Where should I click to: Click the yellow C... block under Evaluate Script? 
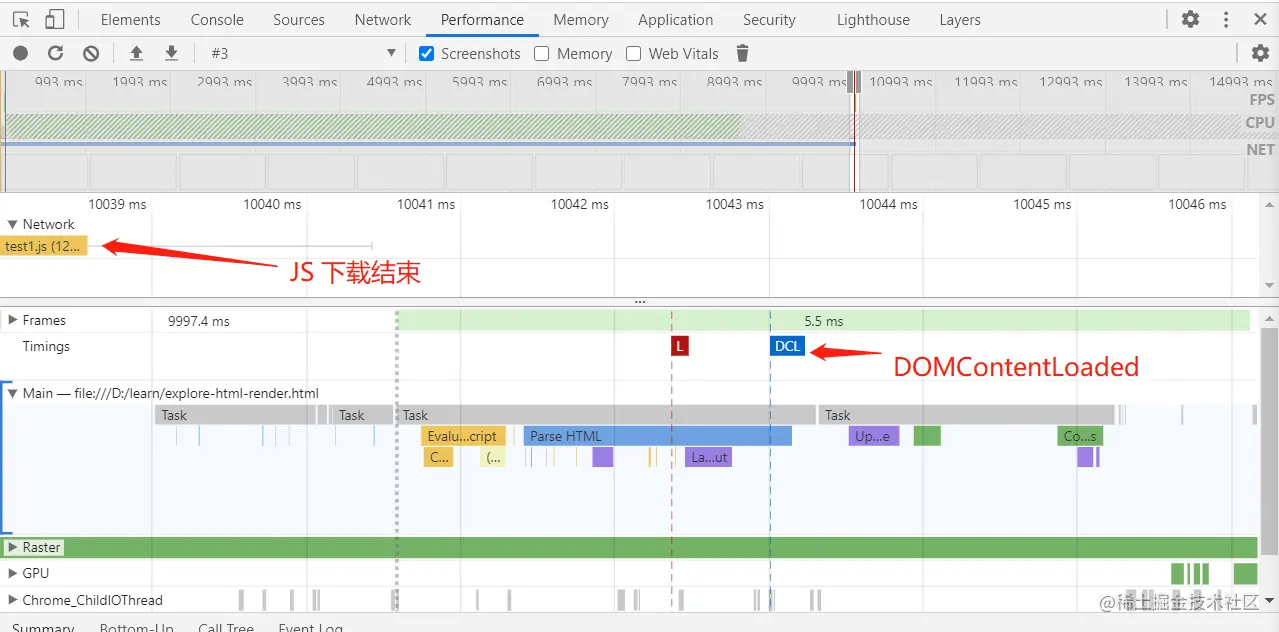pyautogui.click(x=438, y=457)
